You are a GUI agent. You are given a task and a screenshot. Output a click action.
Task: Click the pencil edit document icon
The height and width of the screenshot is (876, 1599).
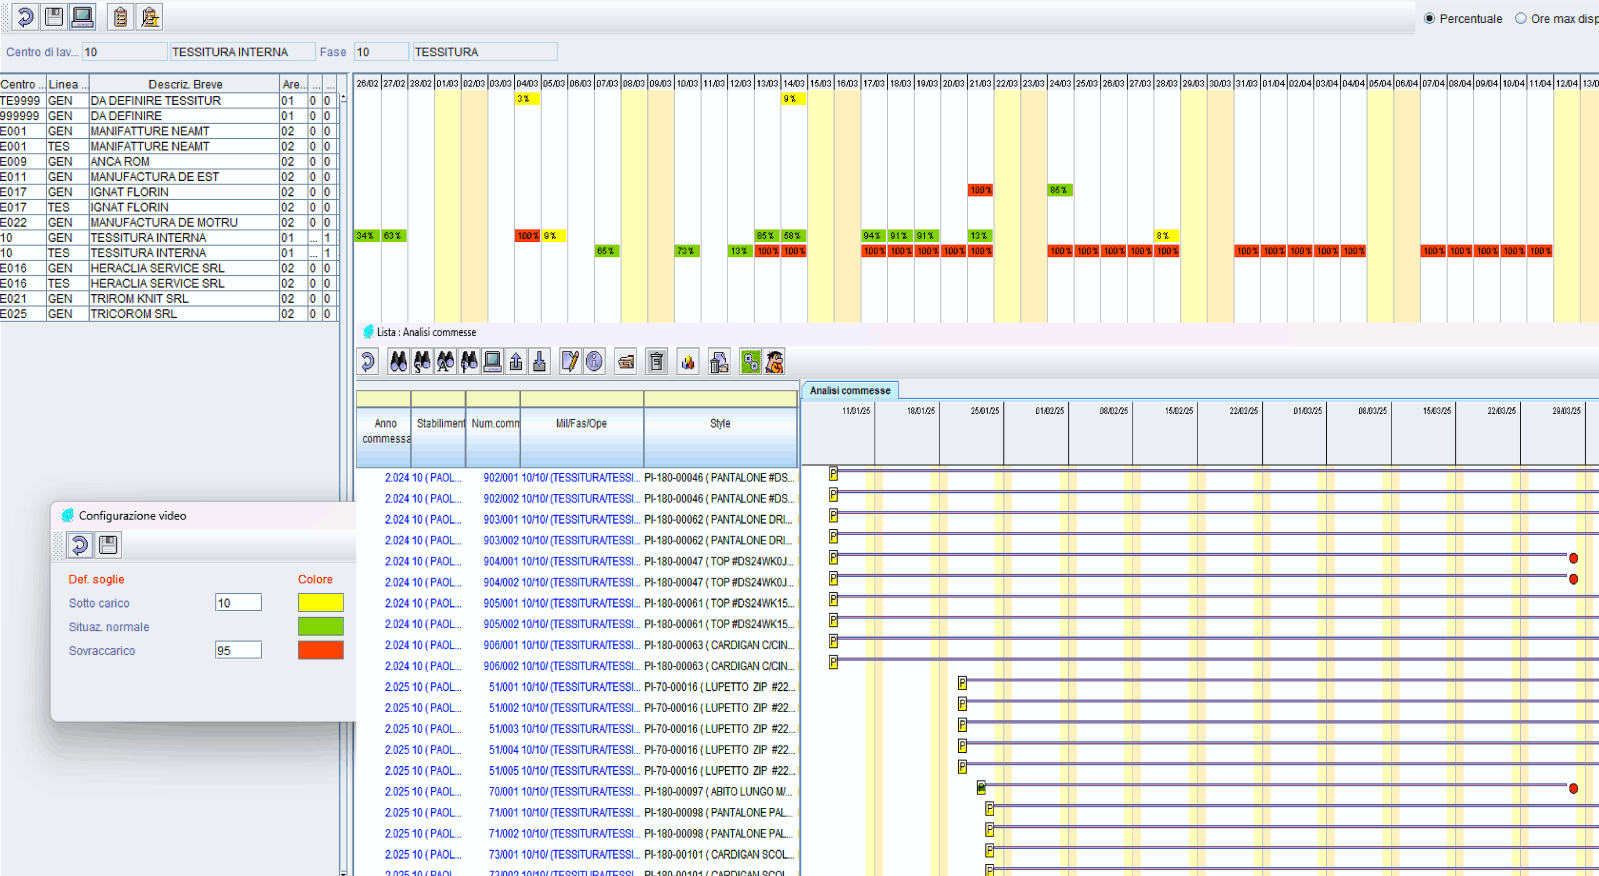570,362
